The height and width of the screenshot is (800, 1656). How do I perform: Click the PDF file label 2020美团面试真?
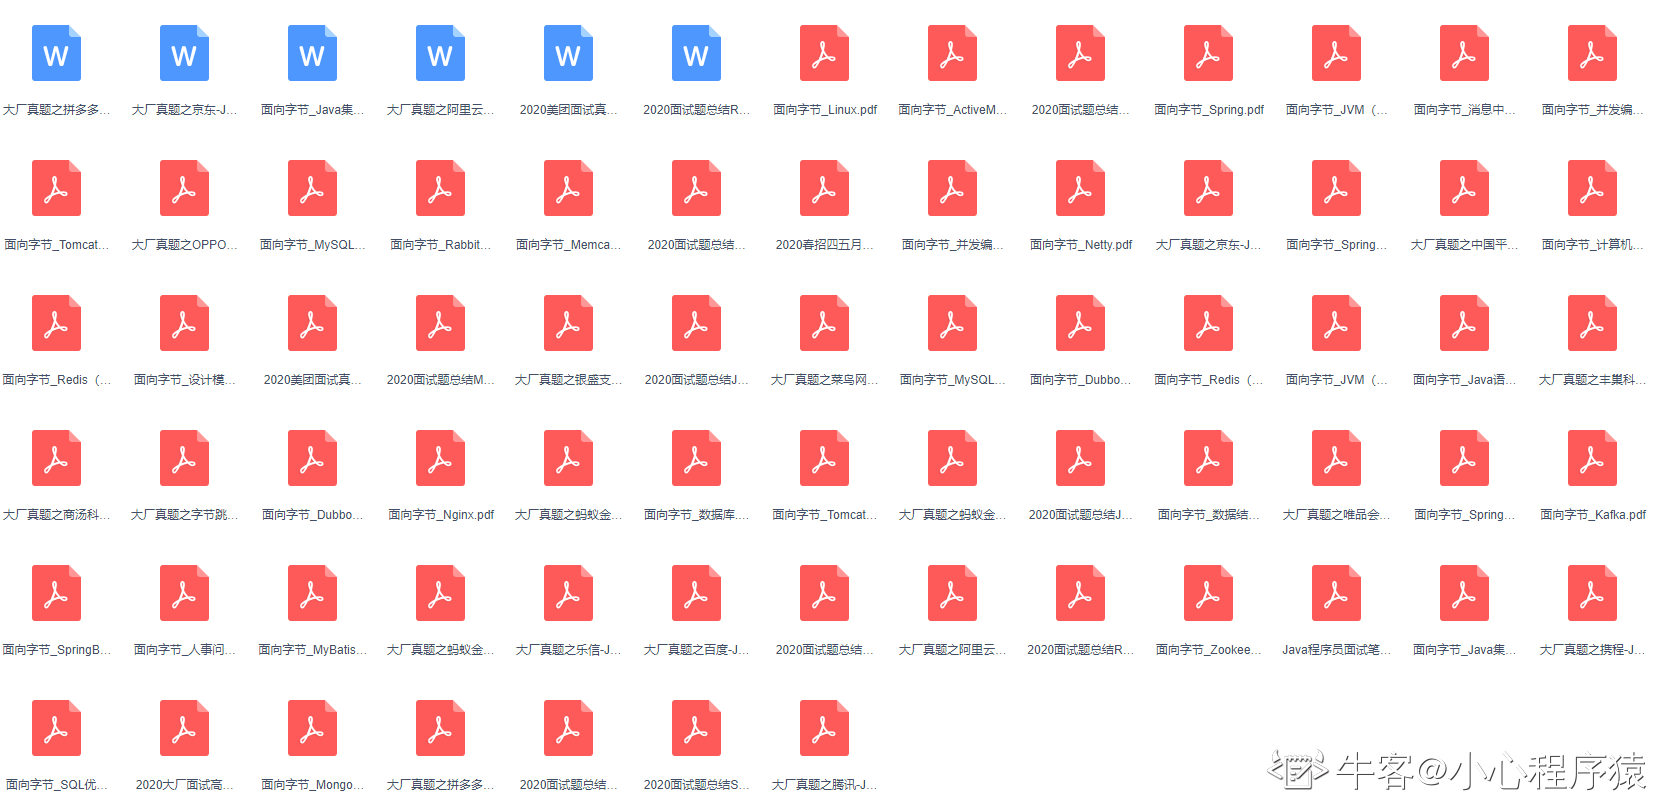coord(312,380)
